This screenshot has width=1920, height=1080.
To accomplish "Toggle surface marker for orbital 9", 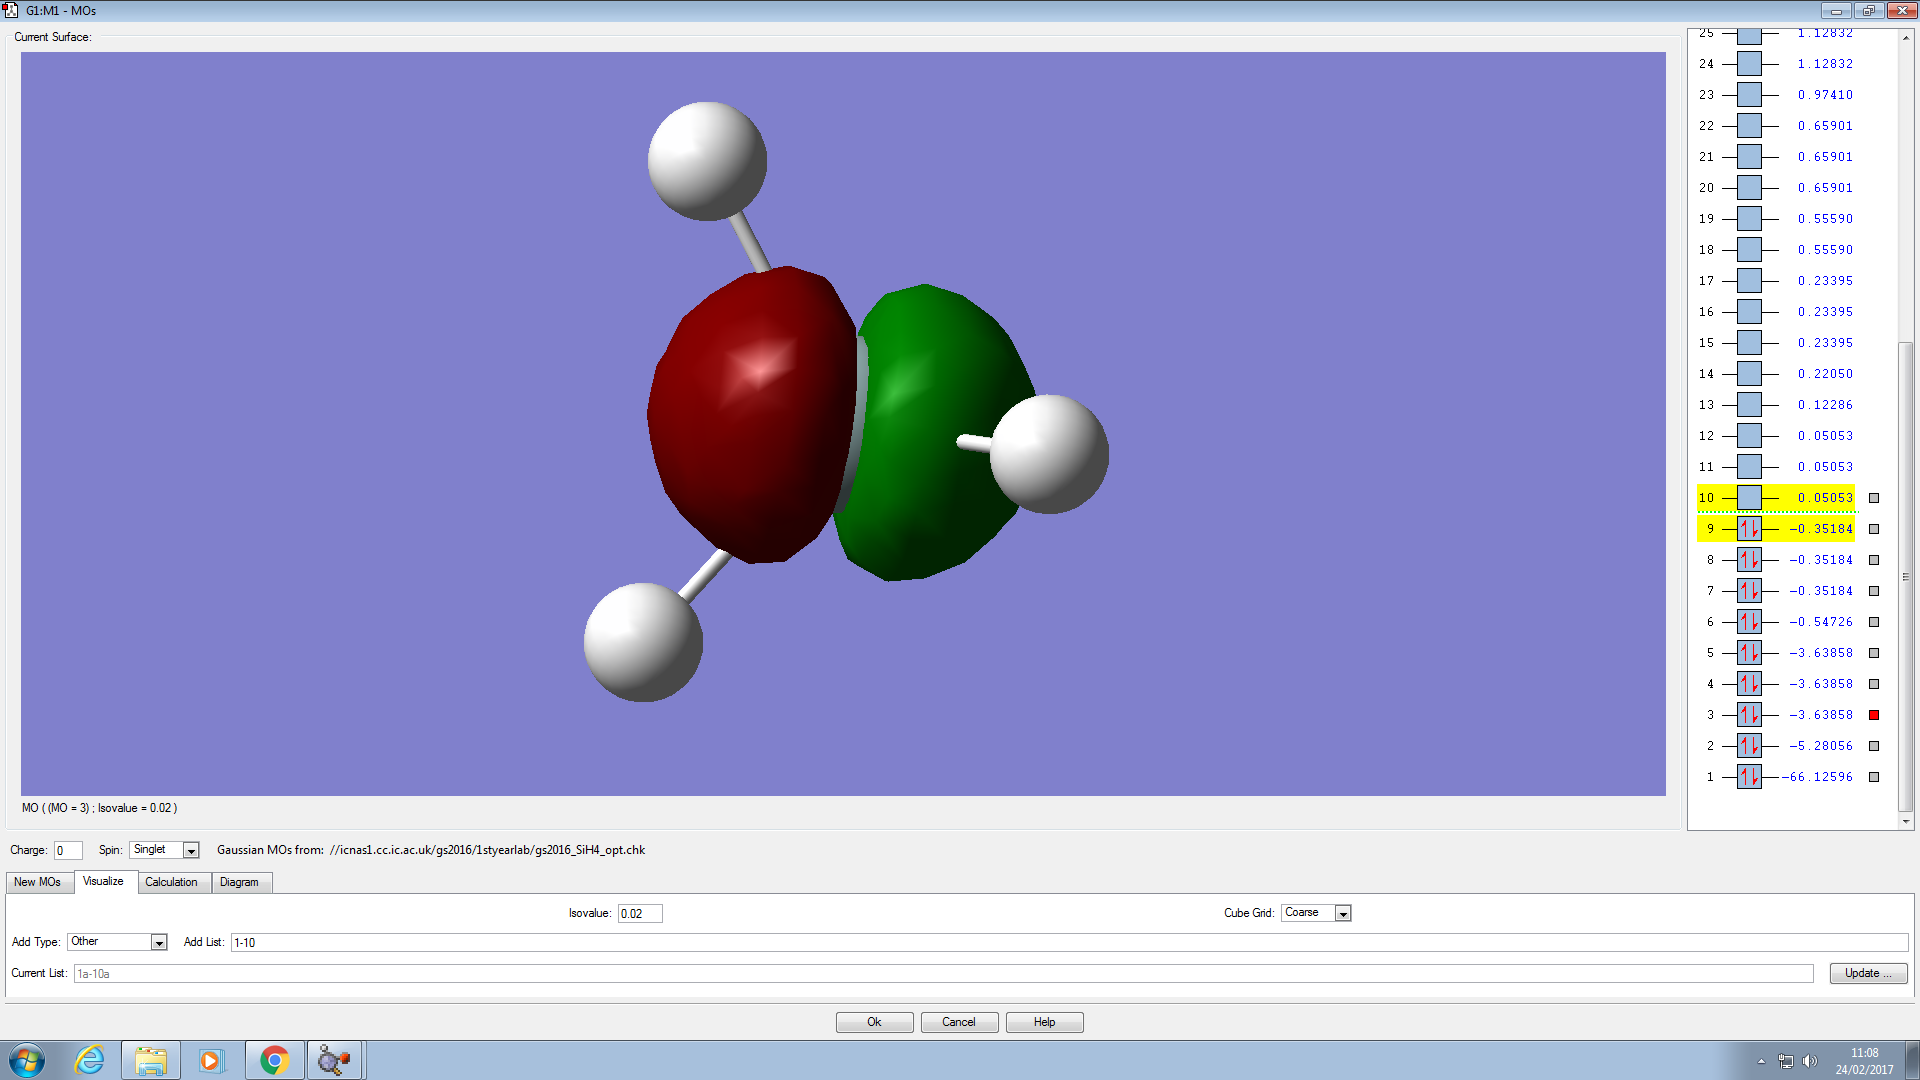I will click(x=1874, y=529).
